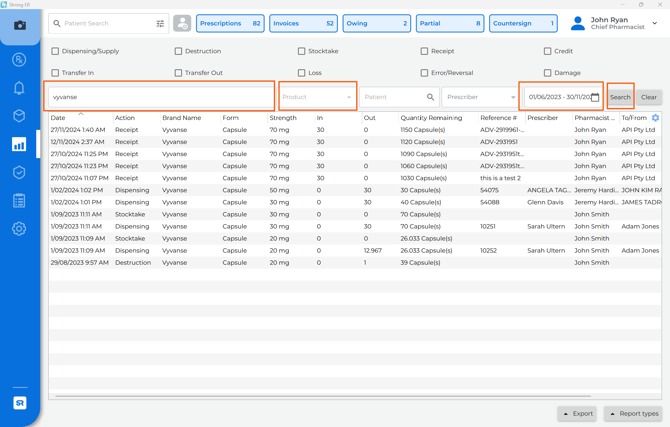The image size is (670, 427).
Task: Click the Export button
Action: [x=577, y=413]
